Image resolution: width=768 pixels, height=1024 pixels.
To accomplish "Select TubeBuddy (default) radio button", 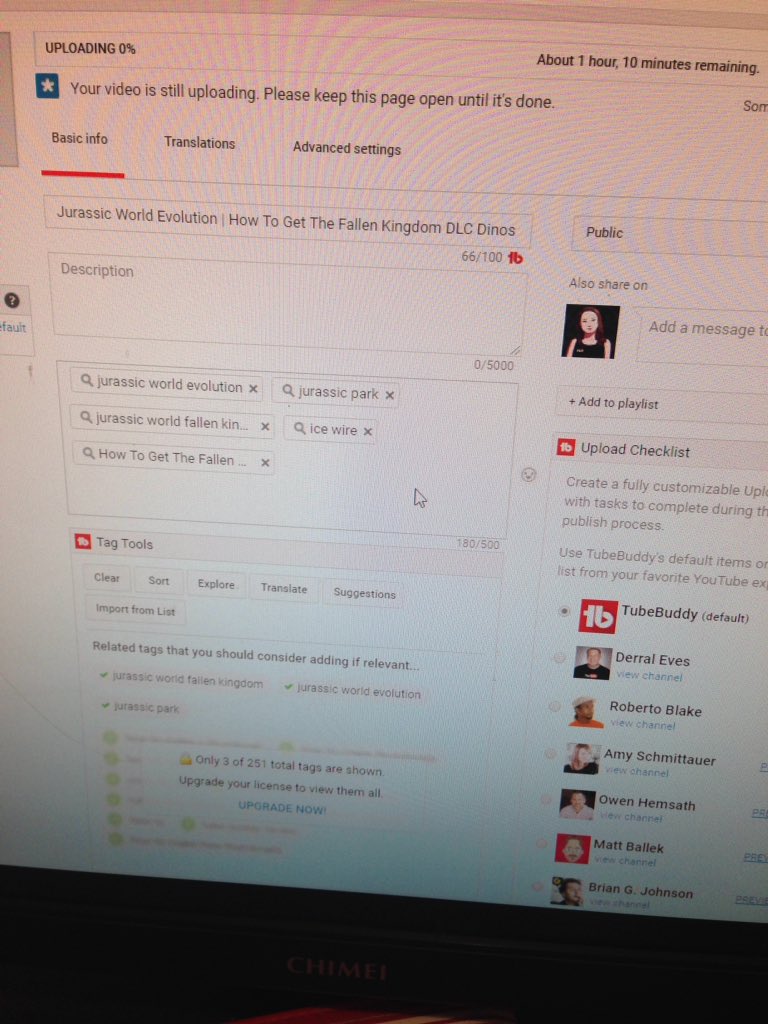I will [564, 611].
